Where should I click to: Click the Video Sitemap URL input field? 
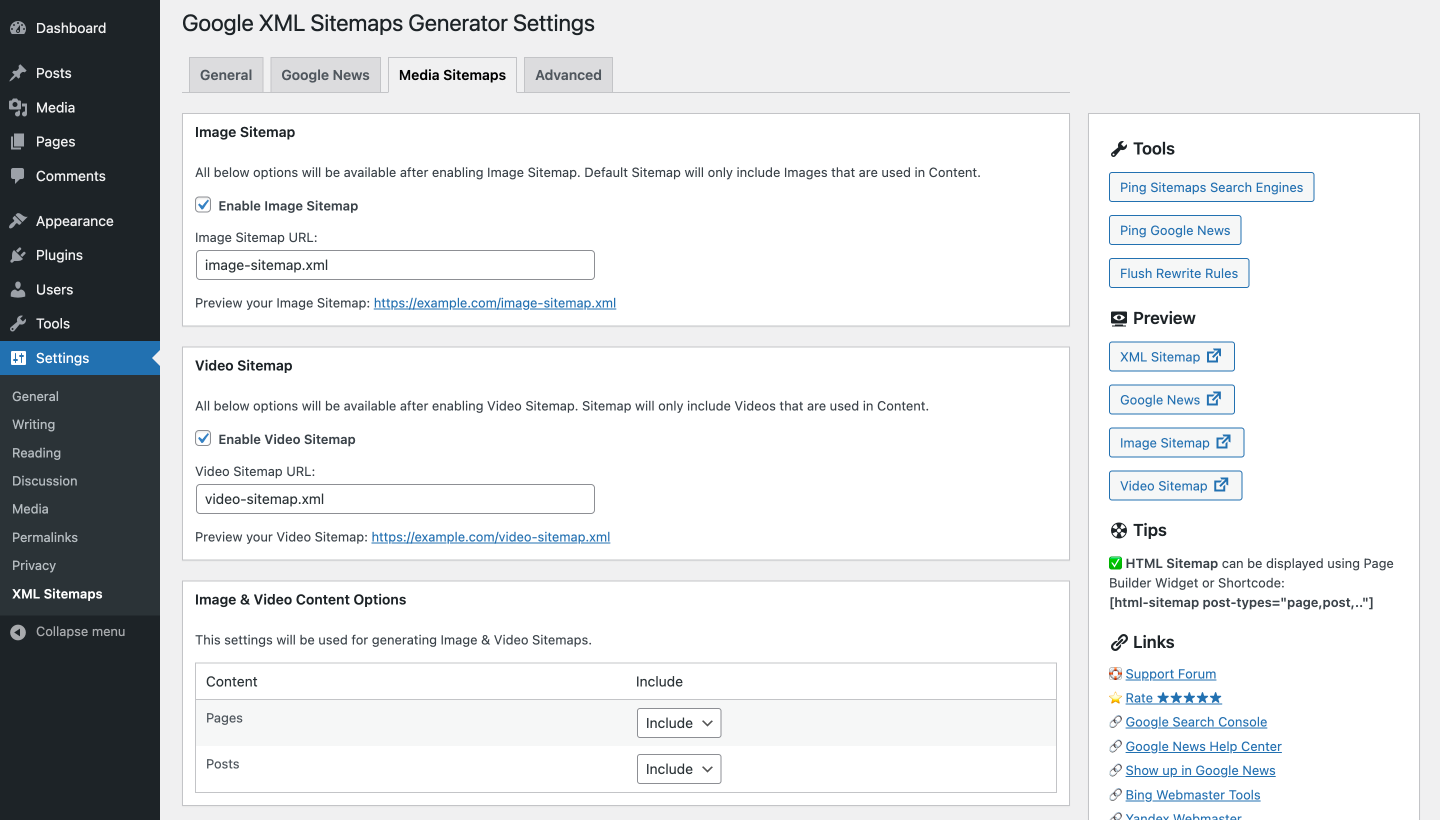click(395, 499)
